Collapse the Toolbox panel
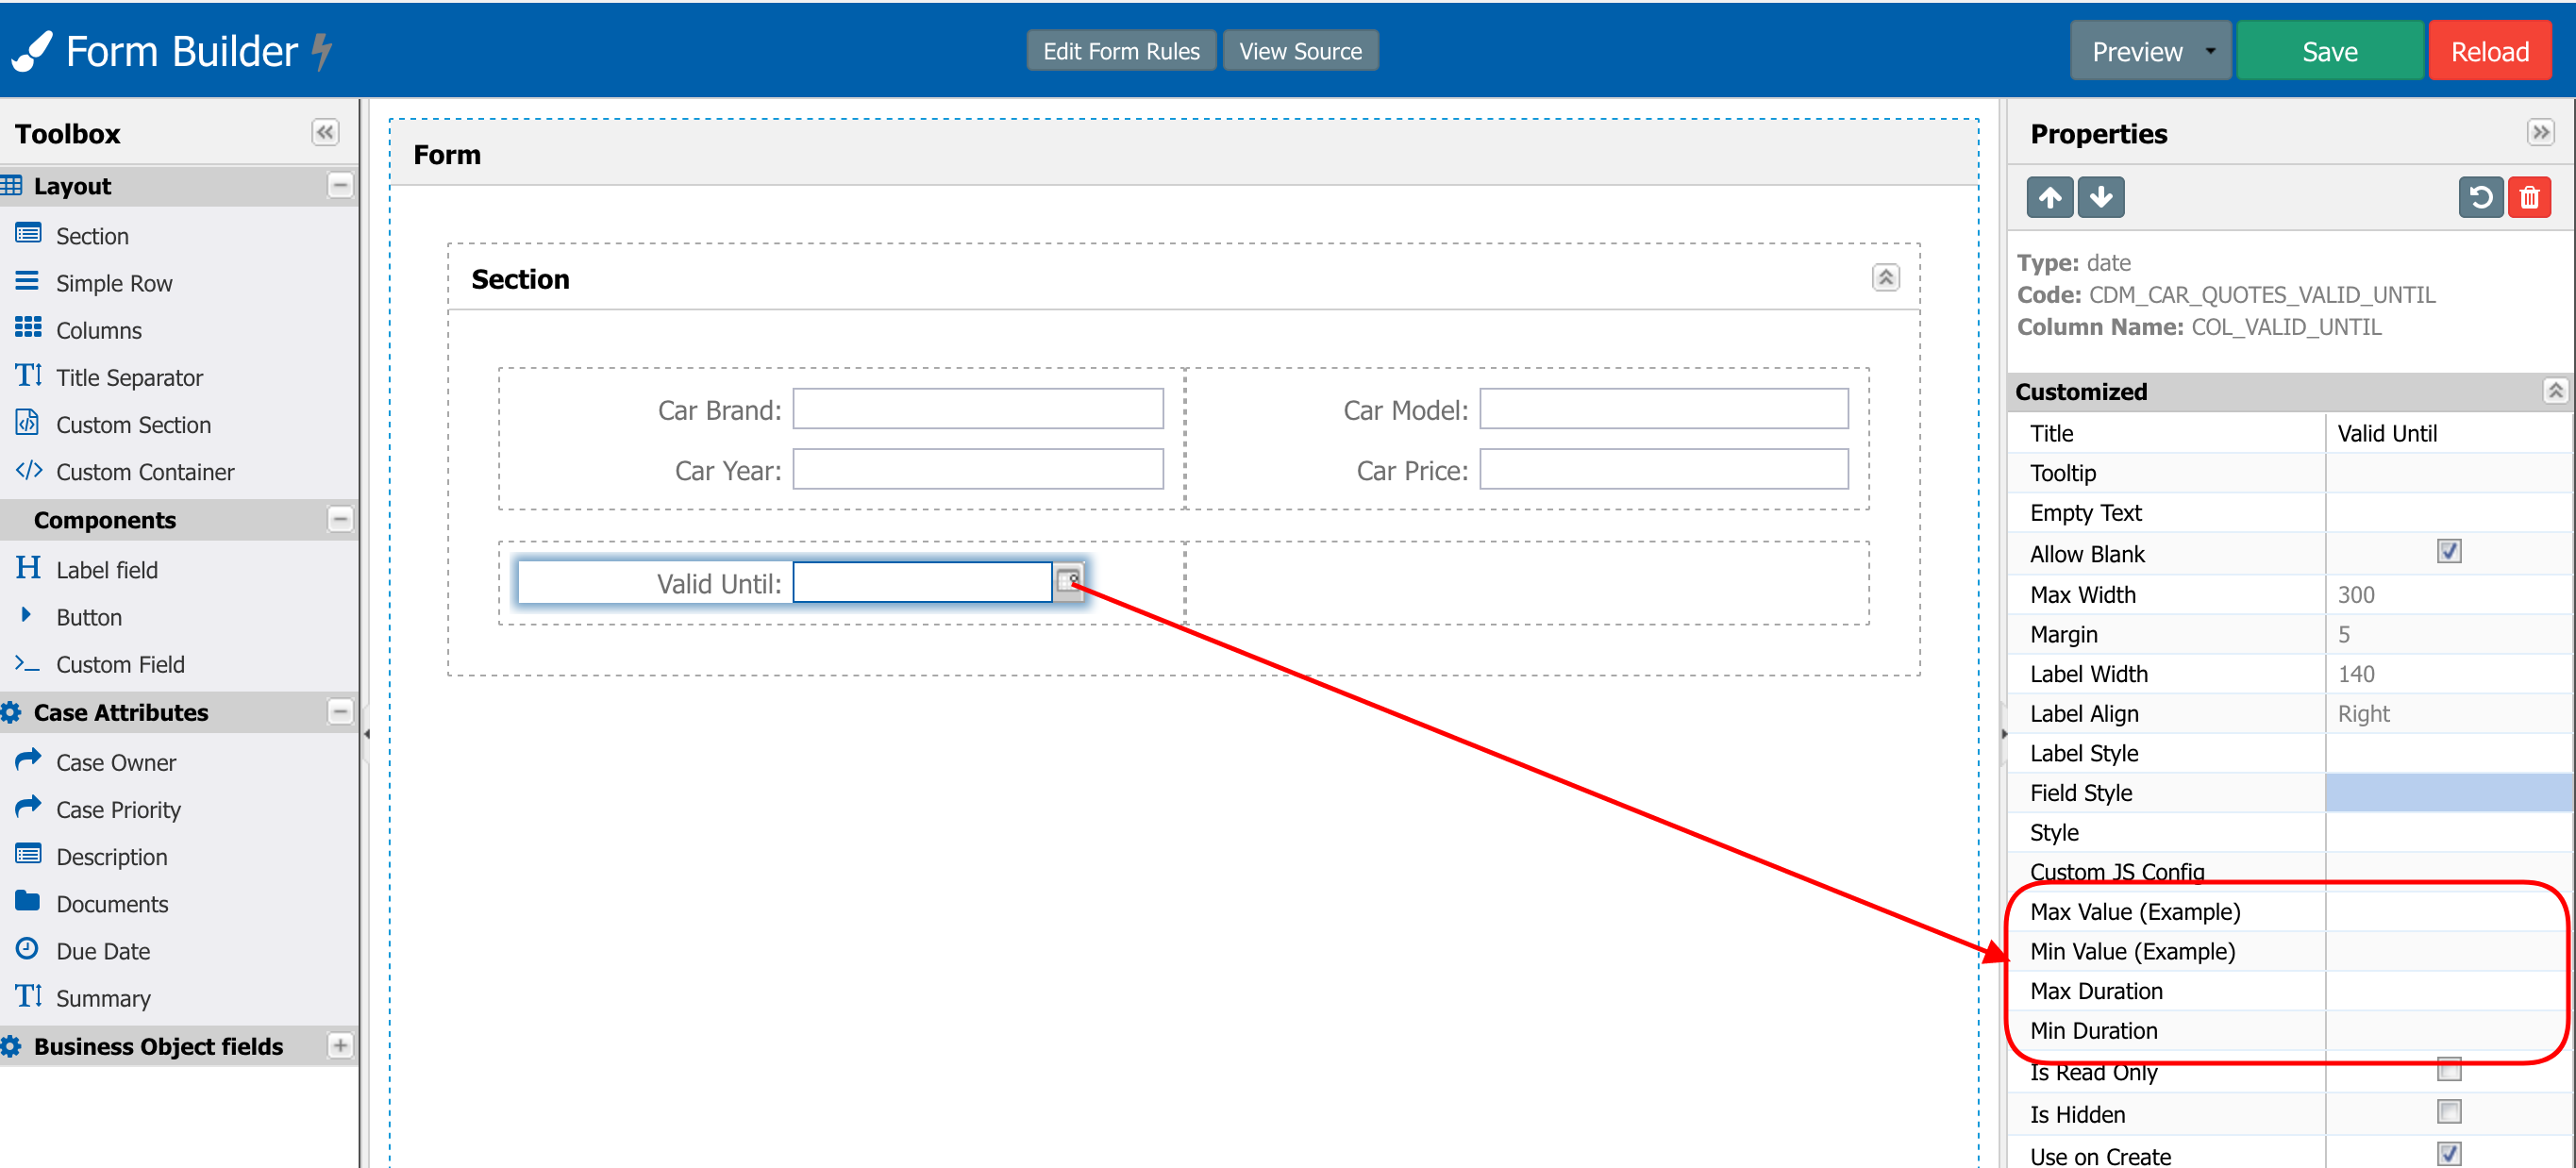Image resolution: width=2576 pixels, height=1168 pixels. click(x=325, y=132)
